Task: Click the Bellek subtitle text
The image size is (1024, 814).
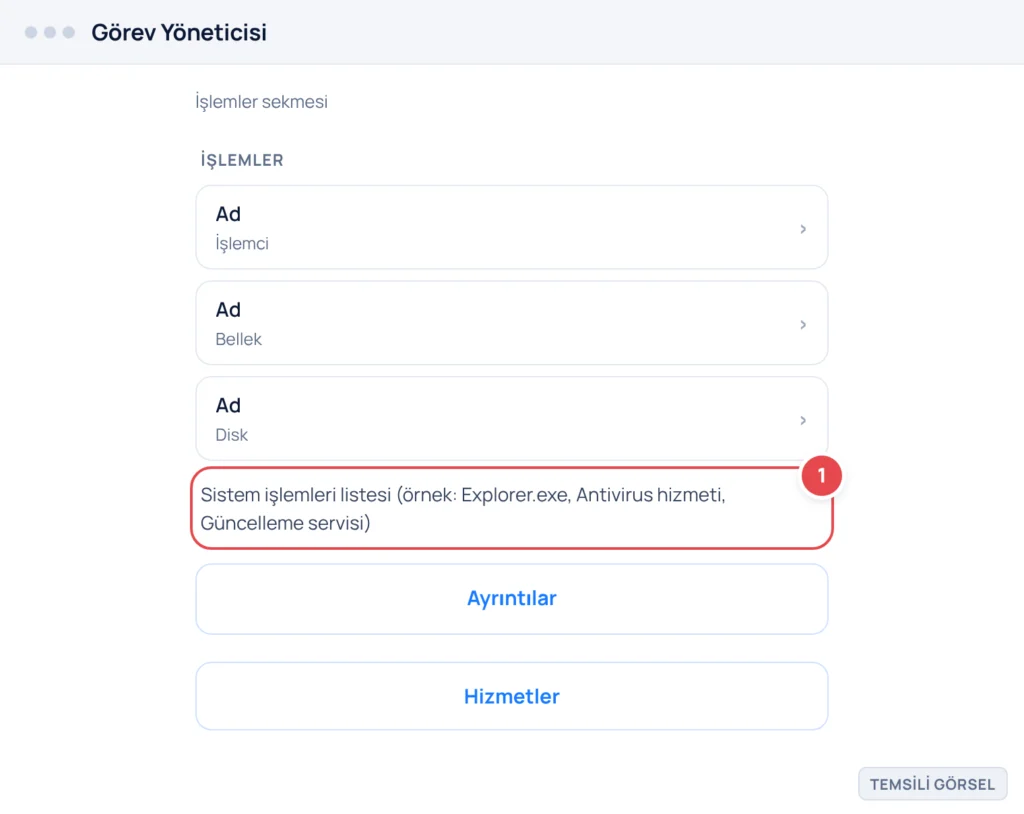Action: tap(238, 339)
